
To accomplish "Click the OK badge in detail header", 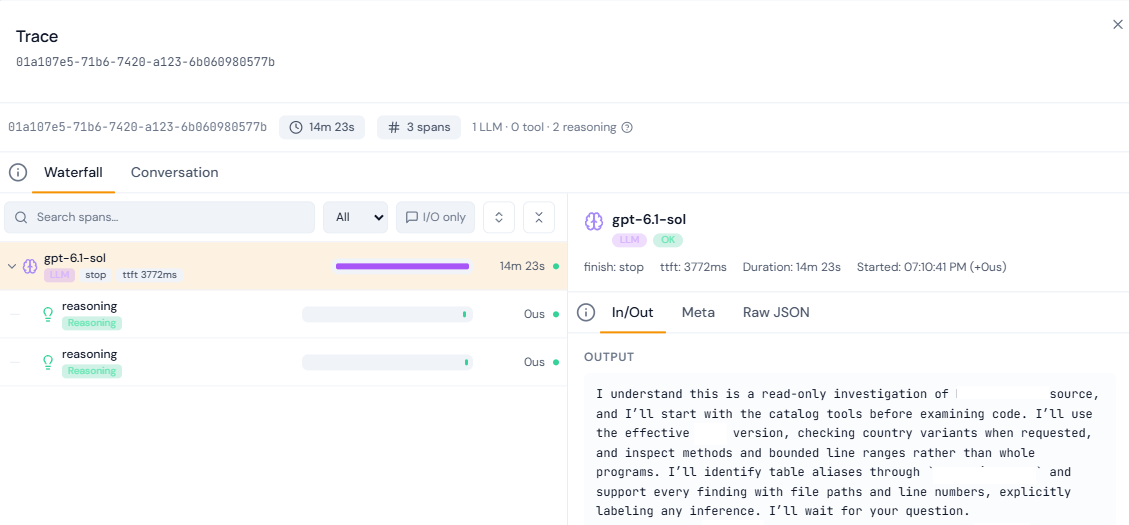I will coord(668,240).
